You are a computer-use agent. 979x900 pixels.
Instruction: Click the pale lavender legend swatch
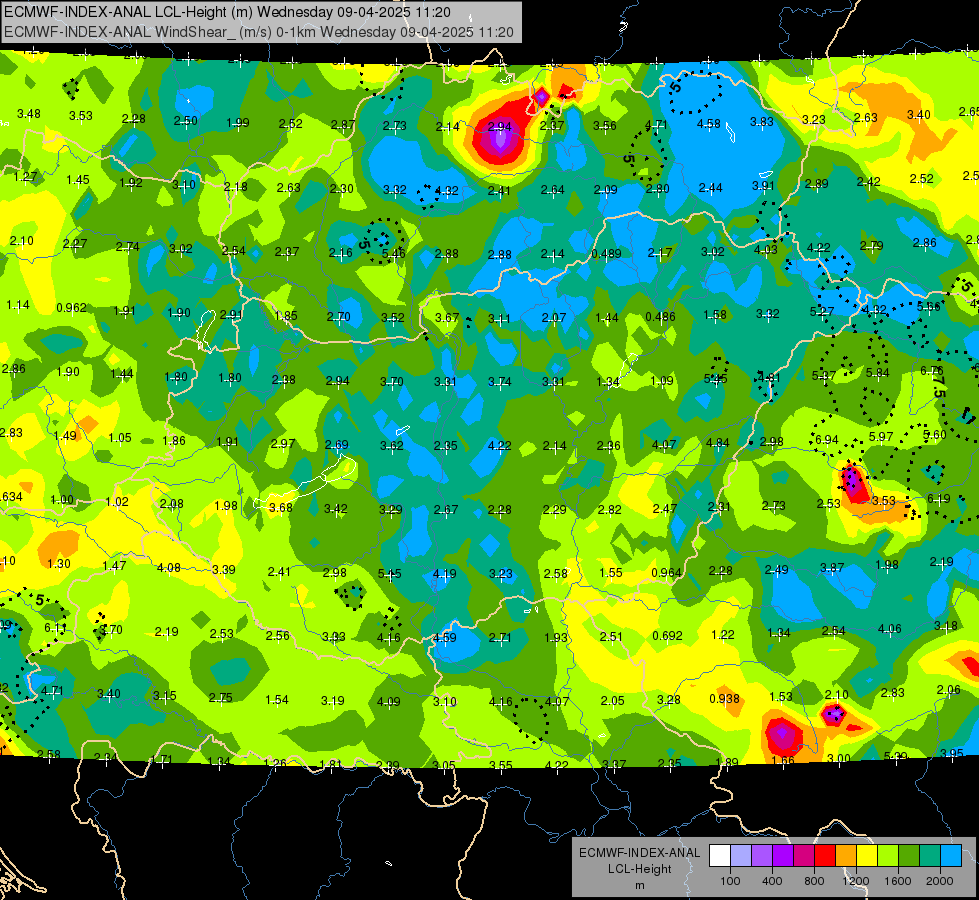(741, 856)
